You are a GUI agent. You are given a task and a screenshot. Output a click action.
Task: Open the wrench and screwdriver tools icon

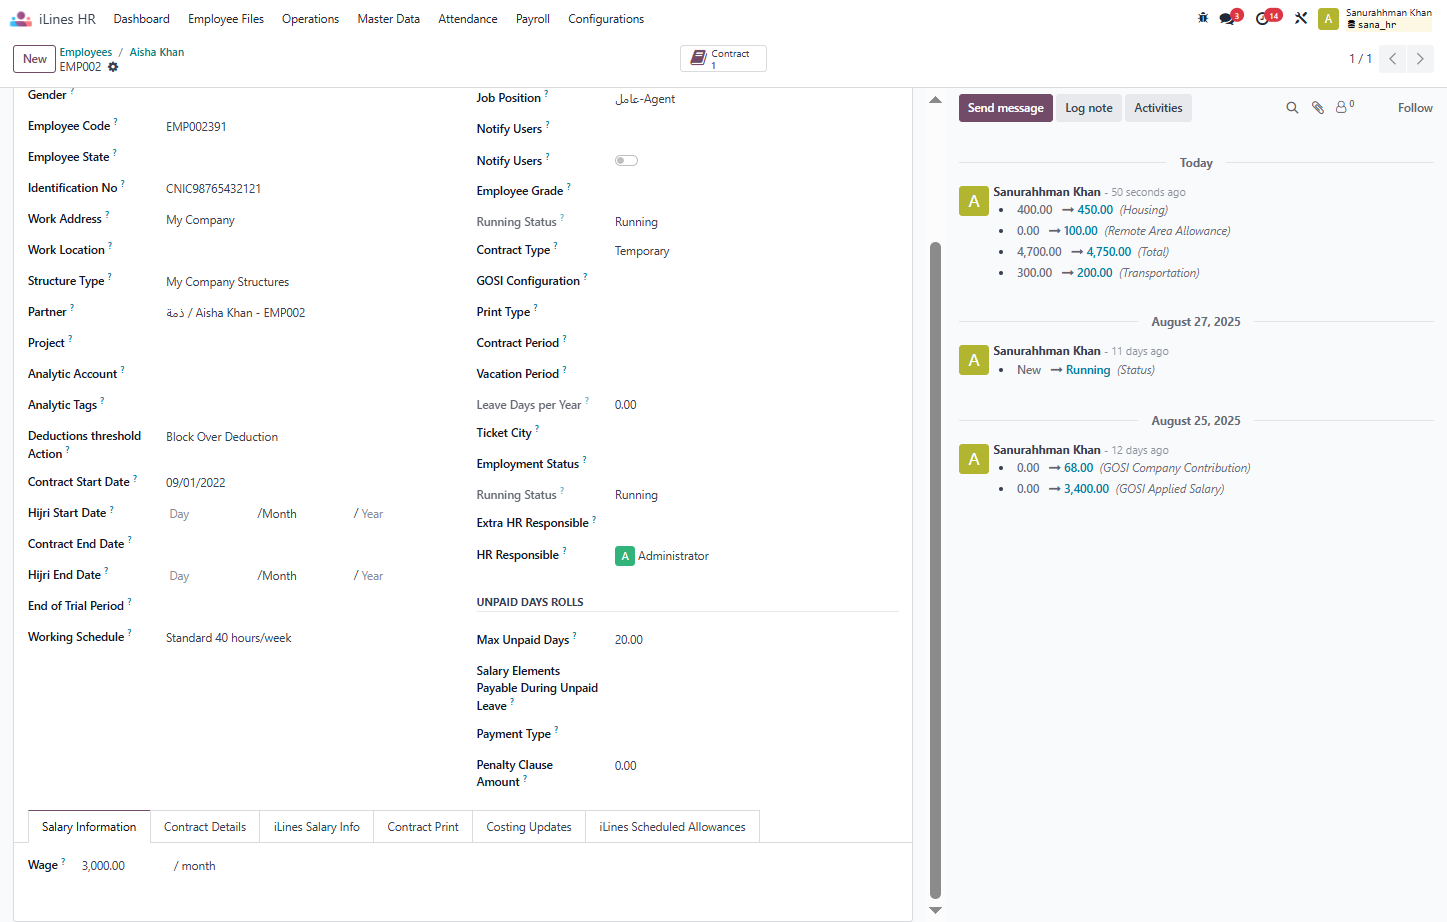coord(1300,18)
